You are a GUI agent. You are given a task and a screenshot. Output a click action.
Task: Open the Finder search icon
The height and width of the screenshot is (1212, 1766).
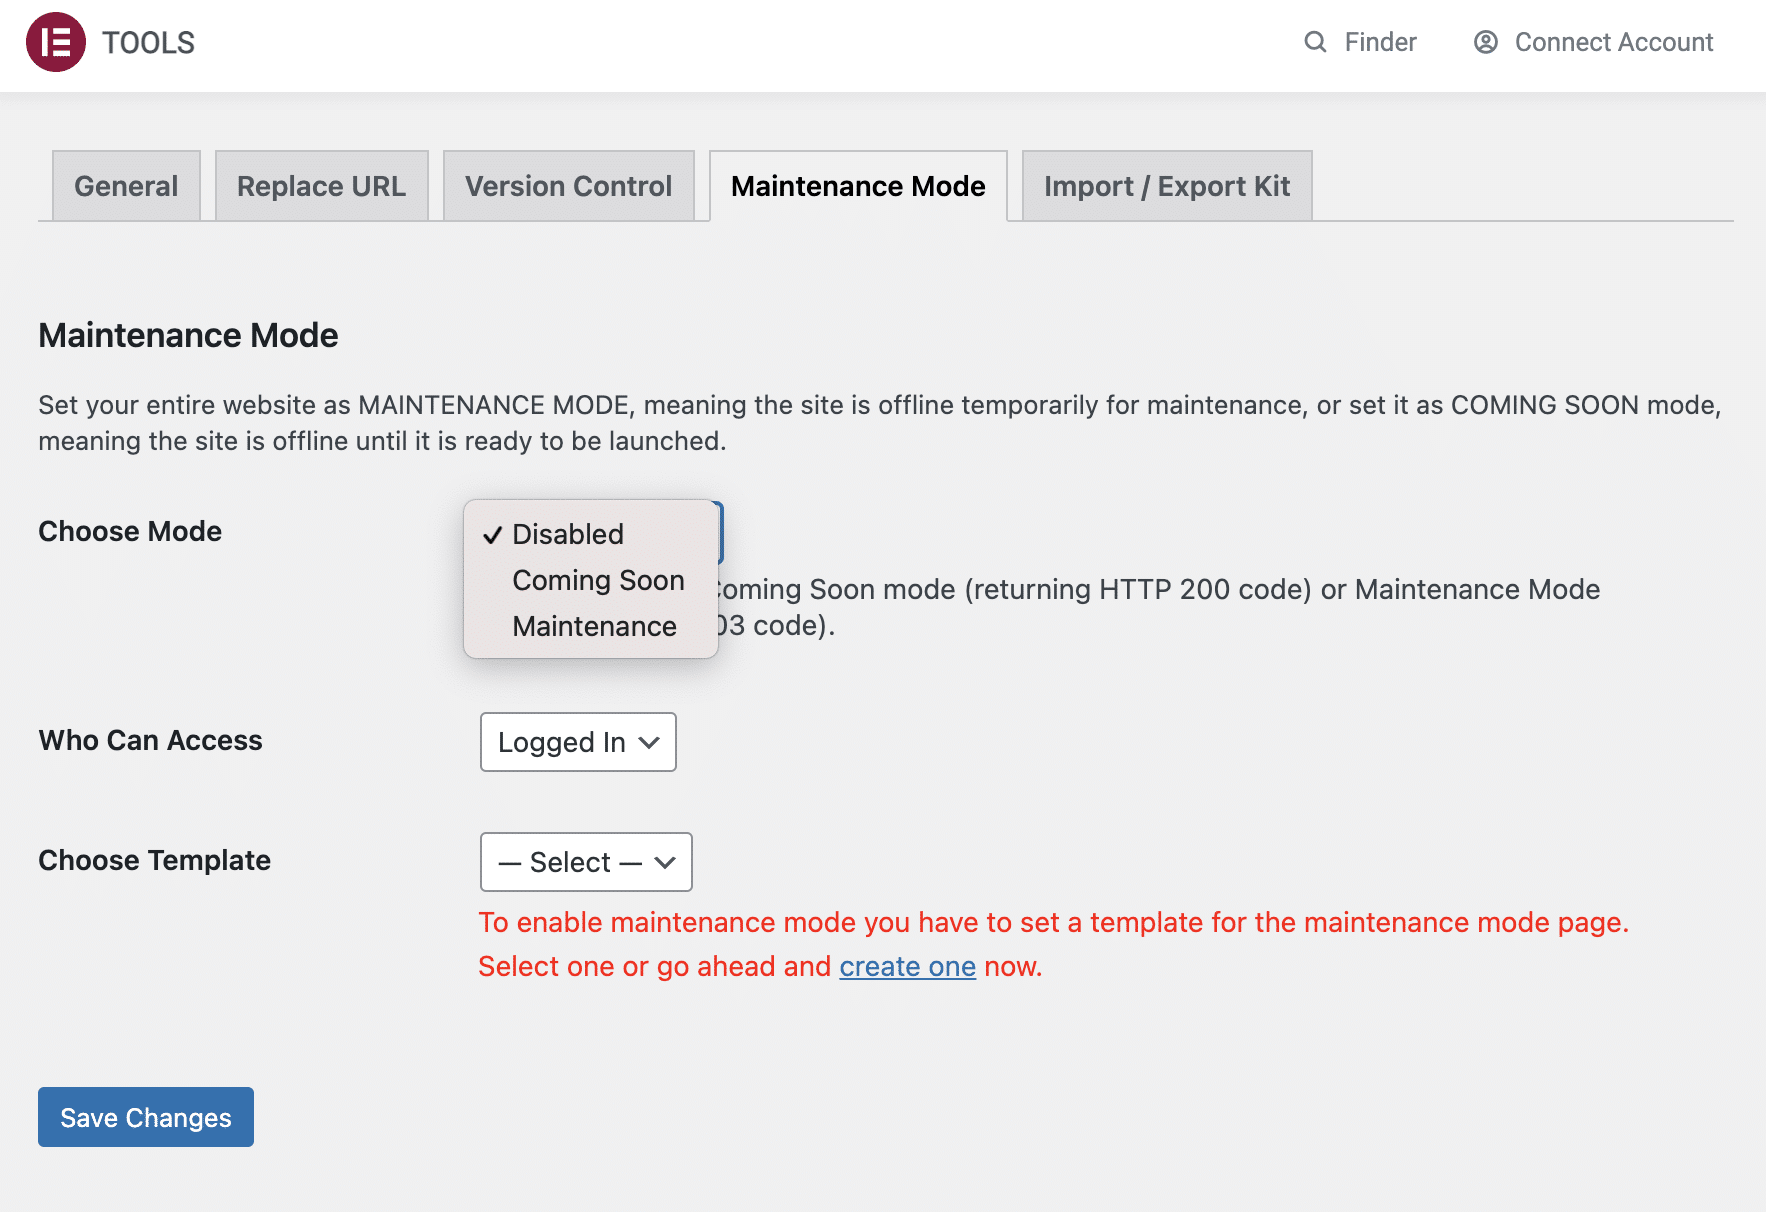(1314, 42)
